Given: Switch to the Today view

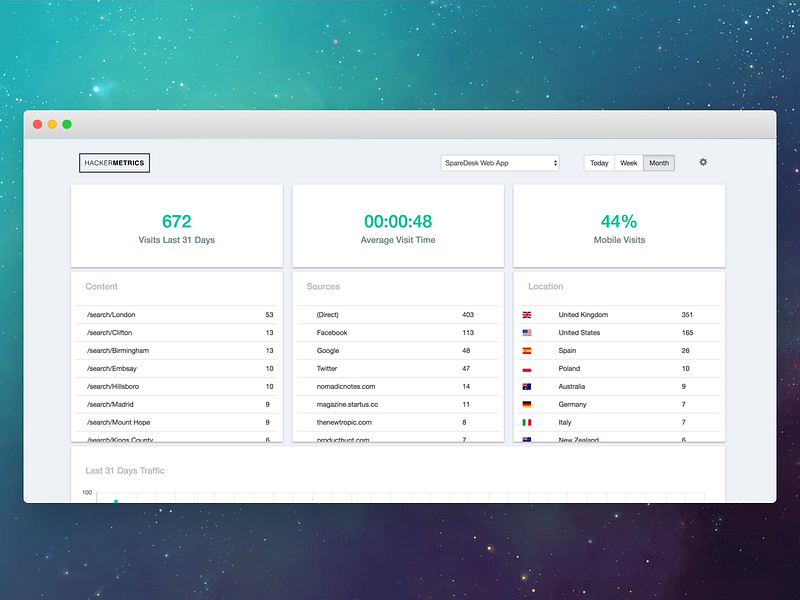Looking at the screenshot, I should pyautogui.click(x=599, y=162).
